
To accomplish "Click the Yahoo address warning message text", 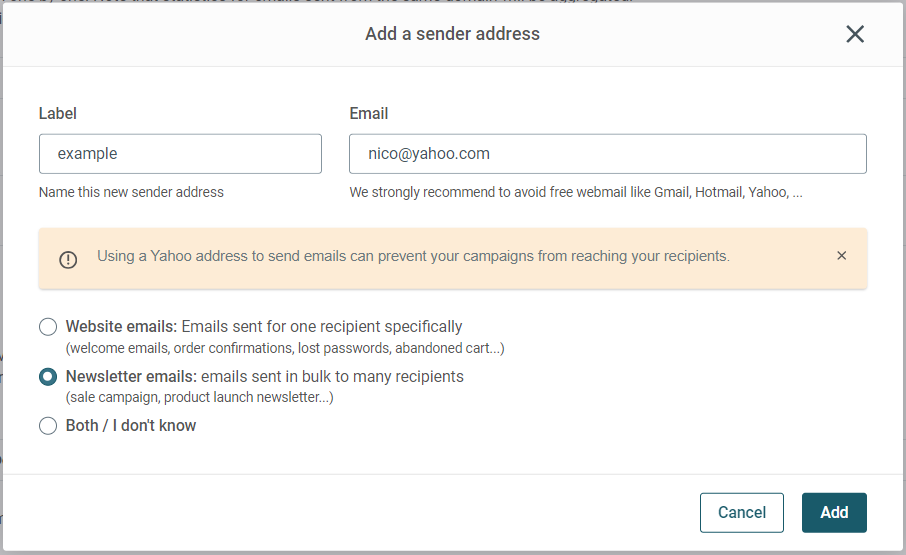I will point(413,256).
